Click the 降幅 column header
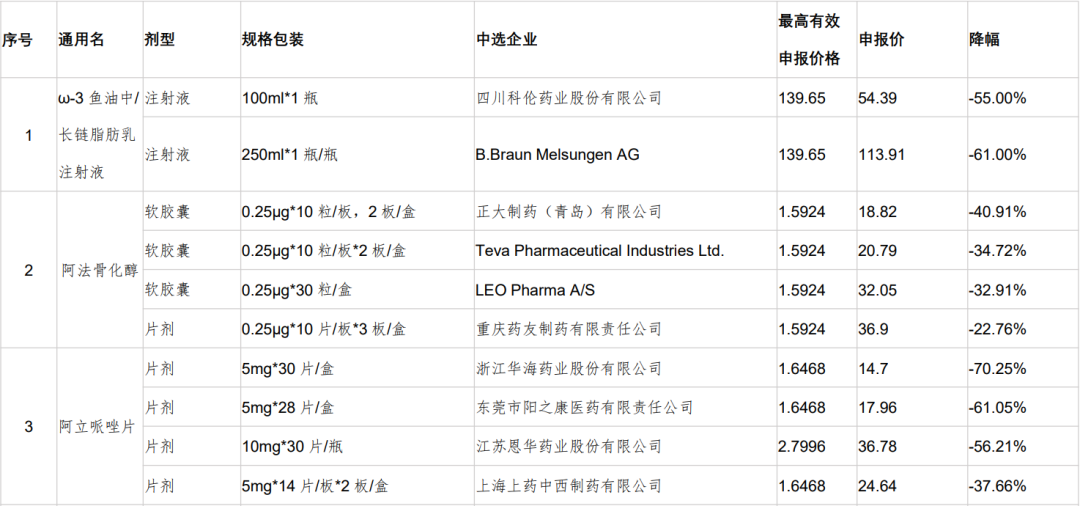The image size is (1080, 506). (985, 40)
